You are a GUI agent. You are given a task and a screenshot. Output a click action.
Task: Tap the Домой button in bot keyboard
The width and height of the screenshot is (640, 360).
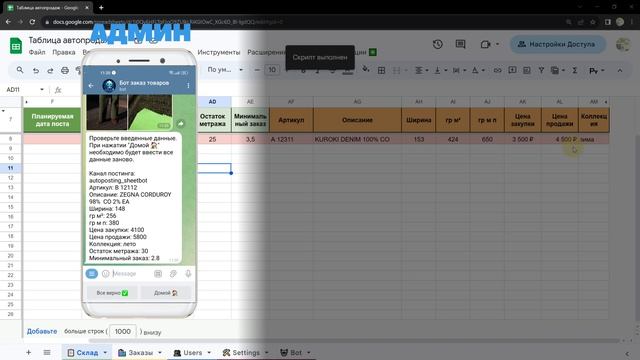166,293
